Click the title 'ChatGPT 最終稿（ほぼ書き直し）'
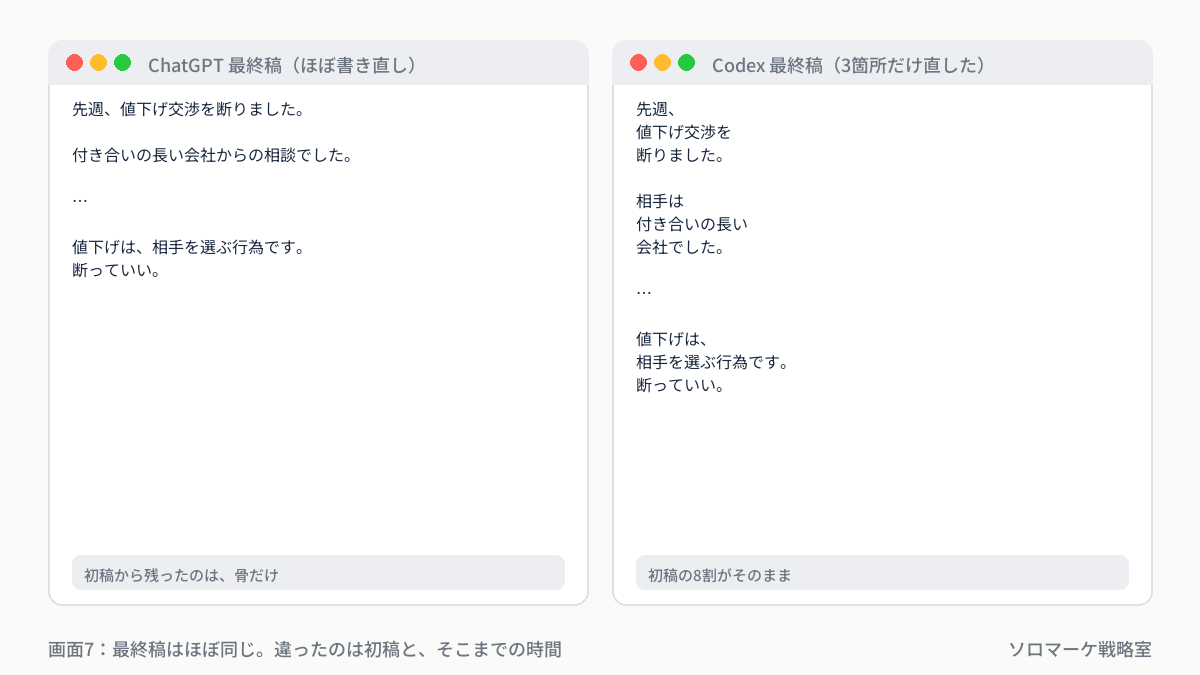Screen dimensions: 1200x675 [282, 65]
